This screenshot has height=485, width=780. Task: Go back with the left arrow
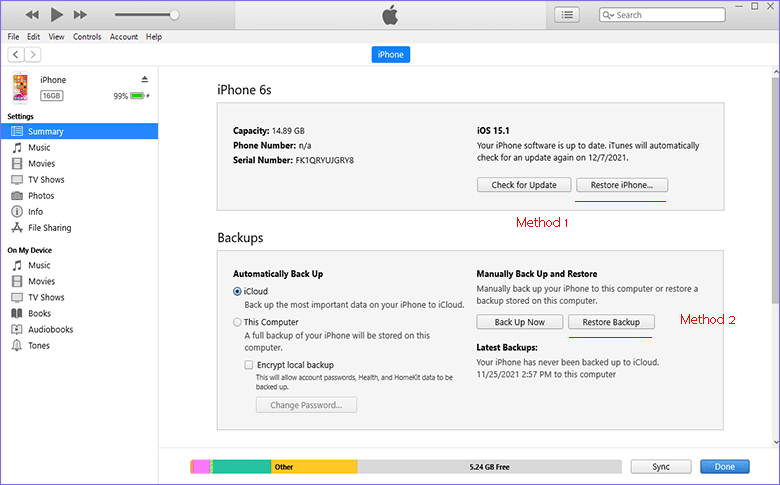tap(16, 54)
